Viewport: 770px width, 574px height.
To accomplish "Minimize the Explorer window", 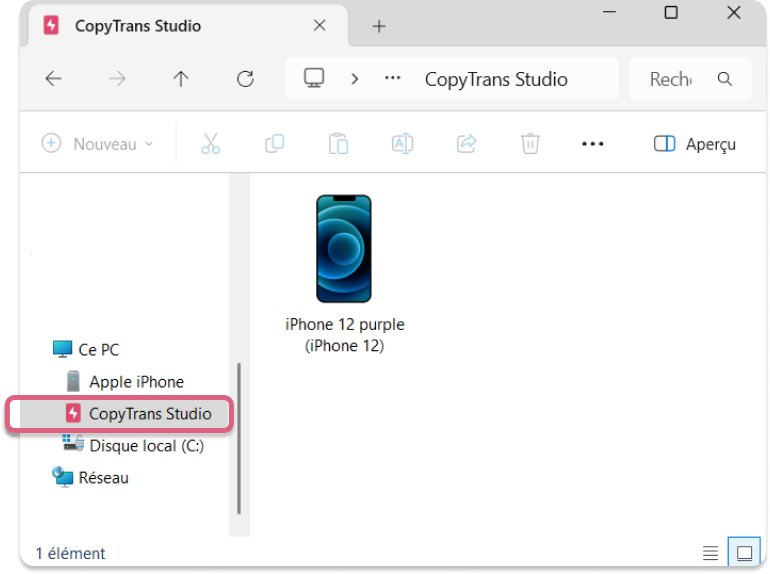I will tap(609, 12).
